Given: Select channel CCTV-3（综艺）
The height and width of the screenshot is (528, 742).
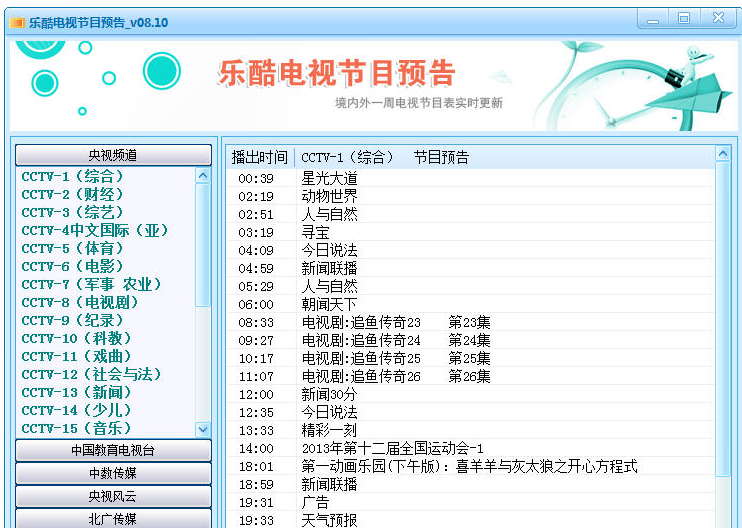Looking at the screenshot, I should click(72, 212).
